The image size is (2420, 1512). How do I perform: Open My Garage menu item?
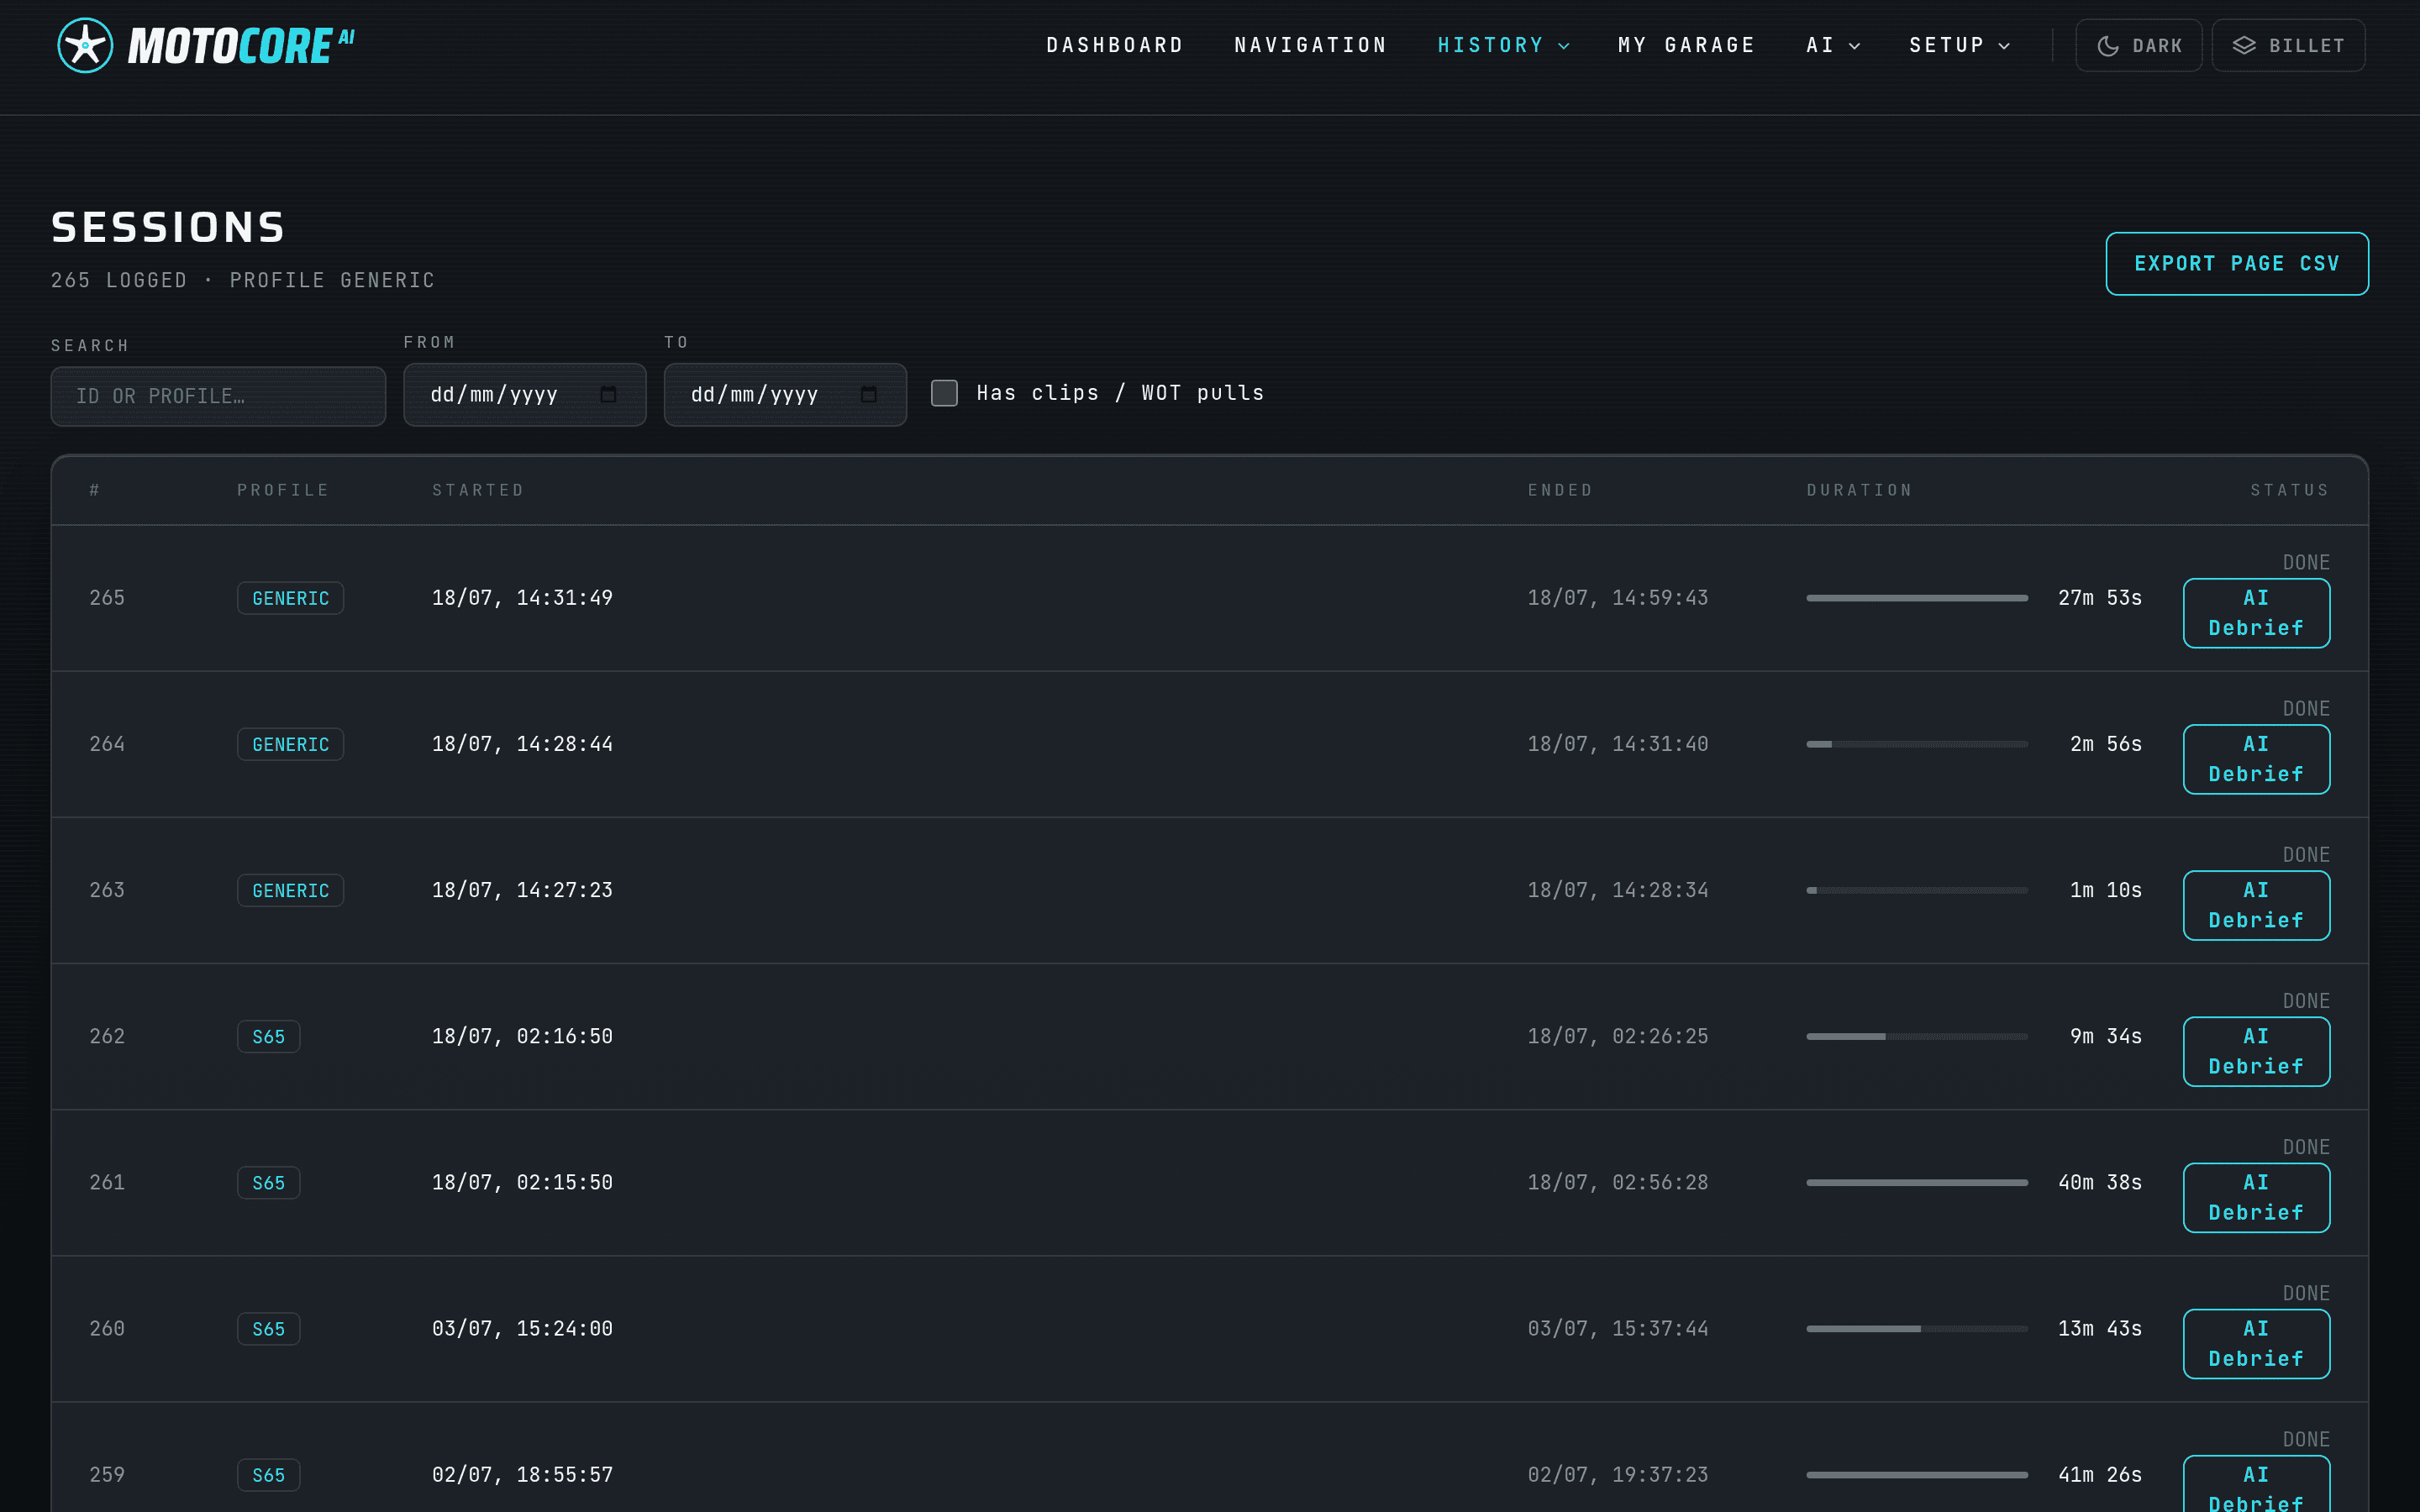(x=1686, y=45)
